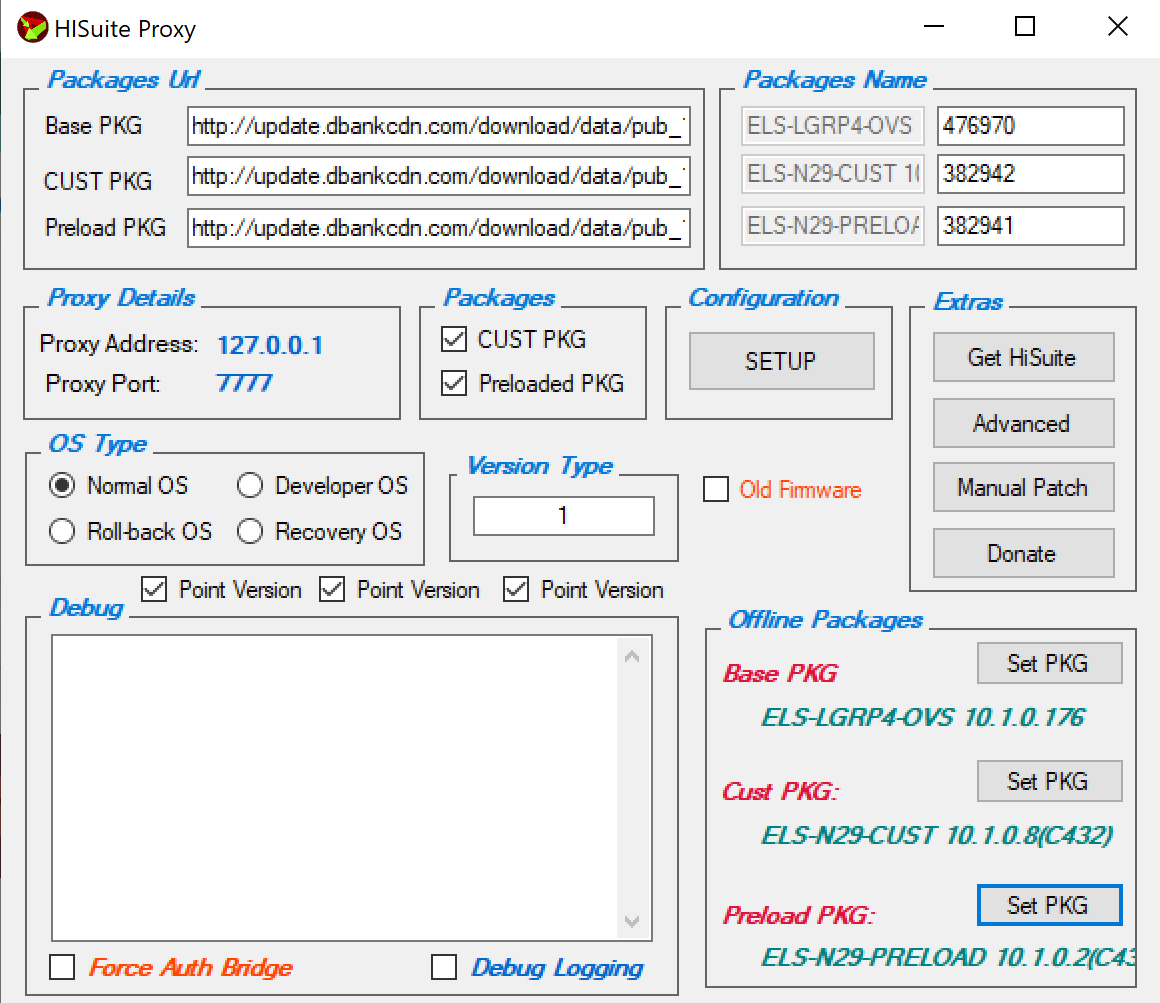Enable Force Auth Bridge checkbox
Screen dimensions: 1160x1003
tap(62, 967)
